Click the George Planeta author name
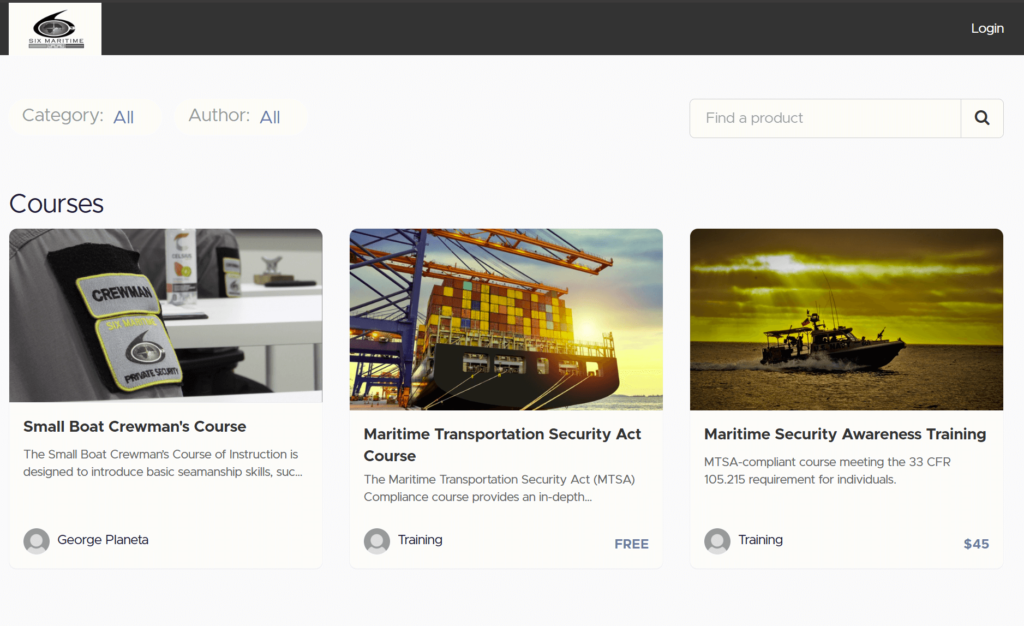 point(103,540)
